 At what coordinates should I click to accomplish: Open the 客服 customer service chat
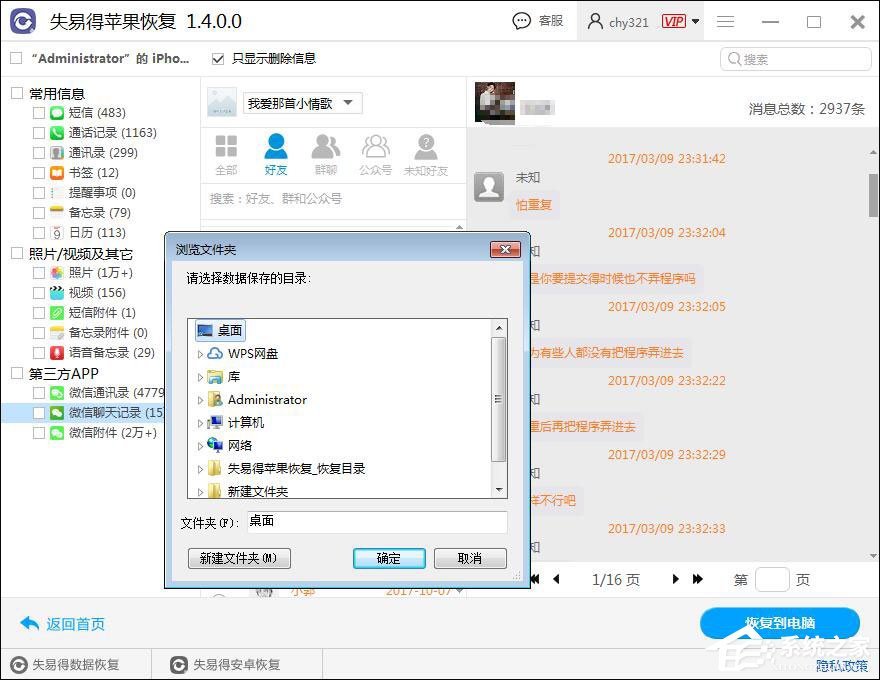coord(538,21)
